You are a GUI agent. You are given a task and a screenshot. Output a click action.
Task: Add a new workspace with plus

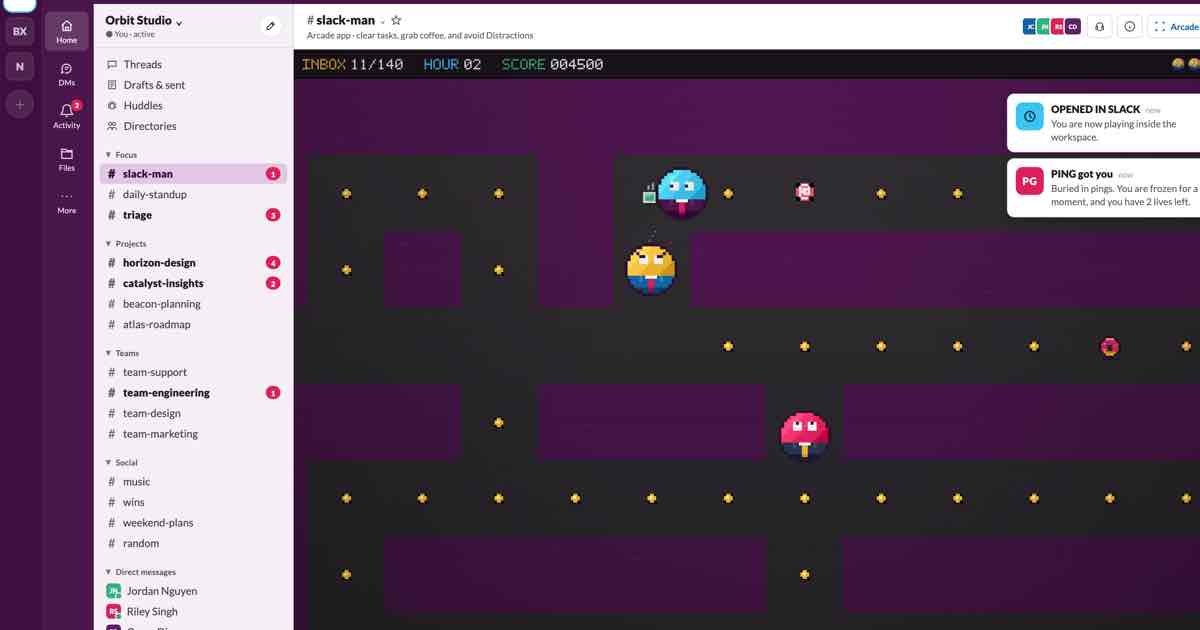pos(19,104)
